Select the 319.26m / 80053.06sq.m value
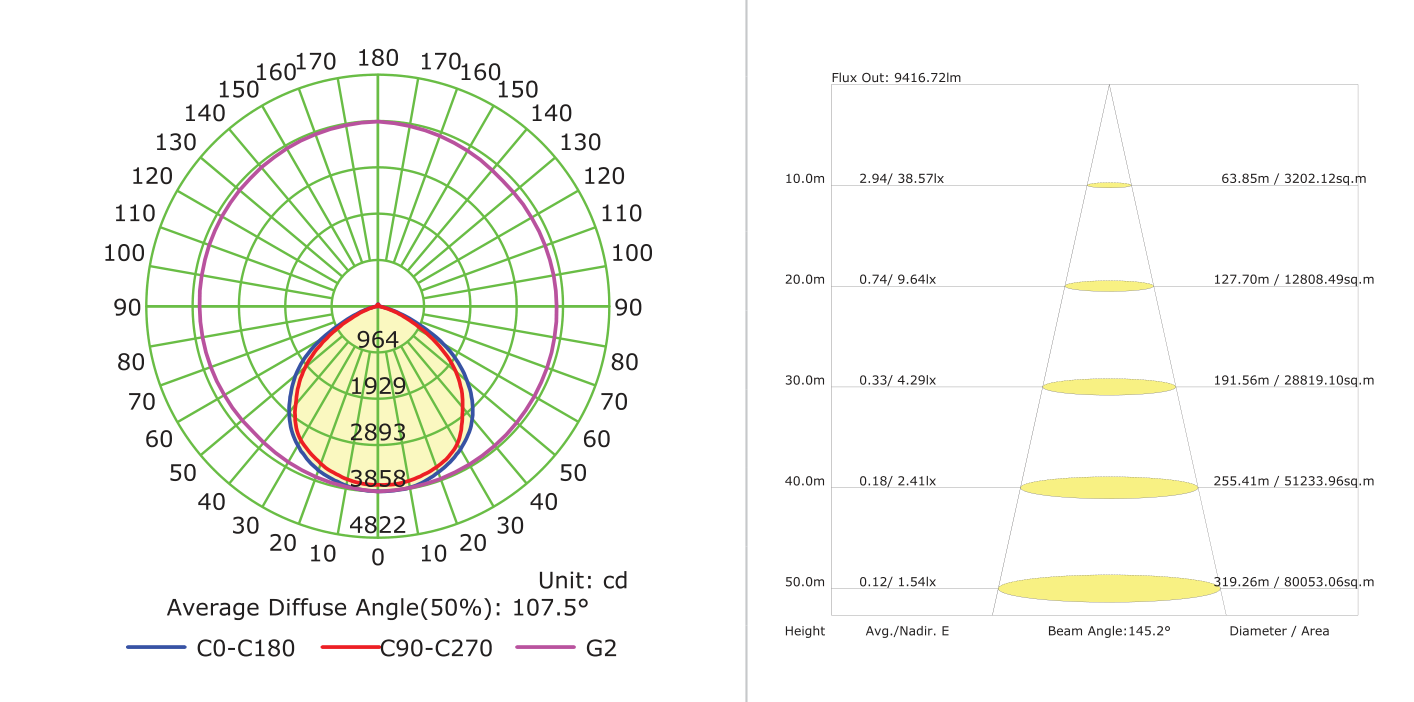This screenshot has width=1414, height=702. click(1294, 582)
